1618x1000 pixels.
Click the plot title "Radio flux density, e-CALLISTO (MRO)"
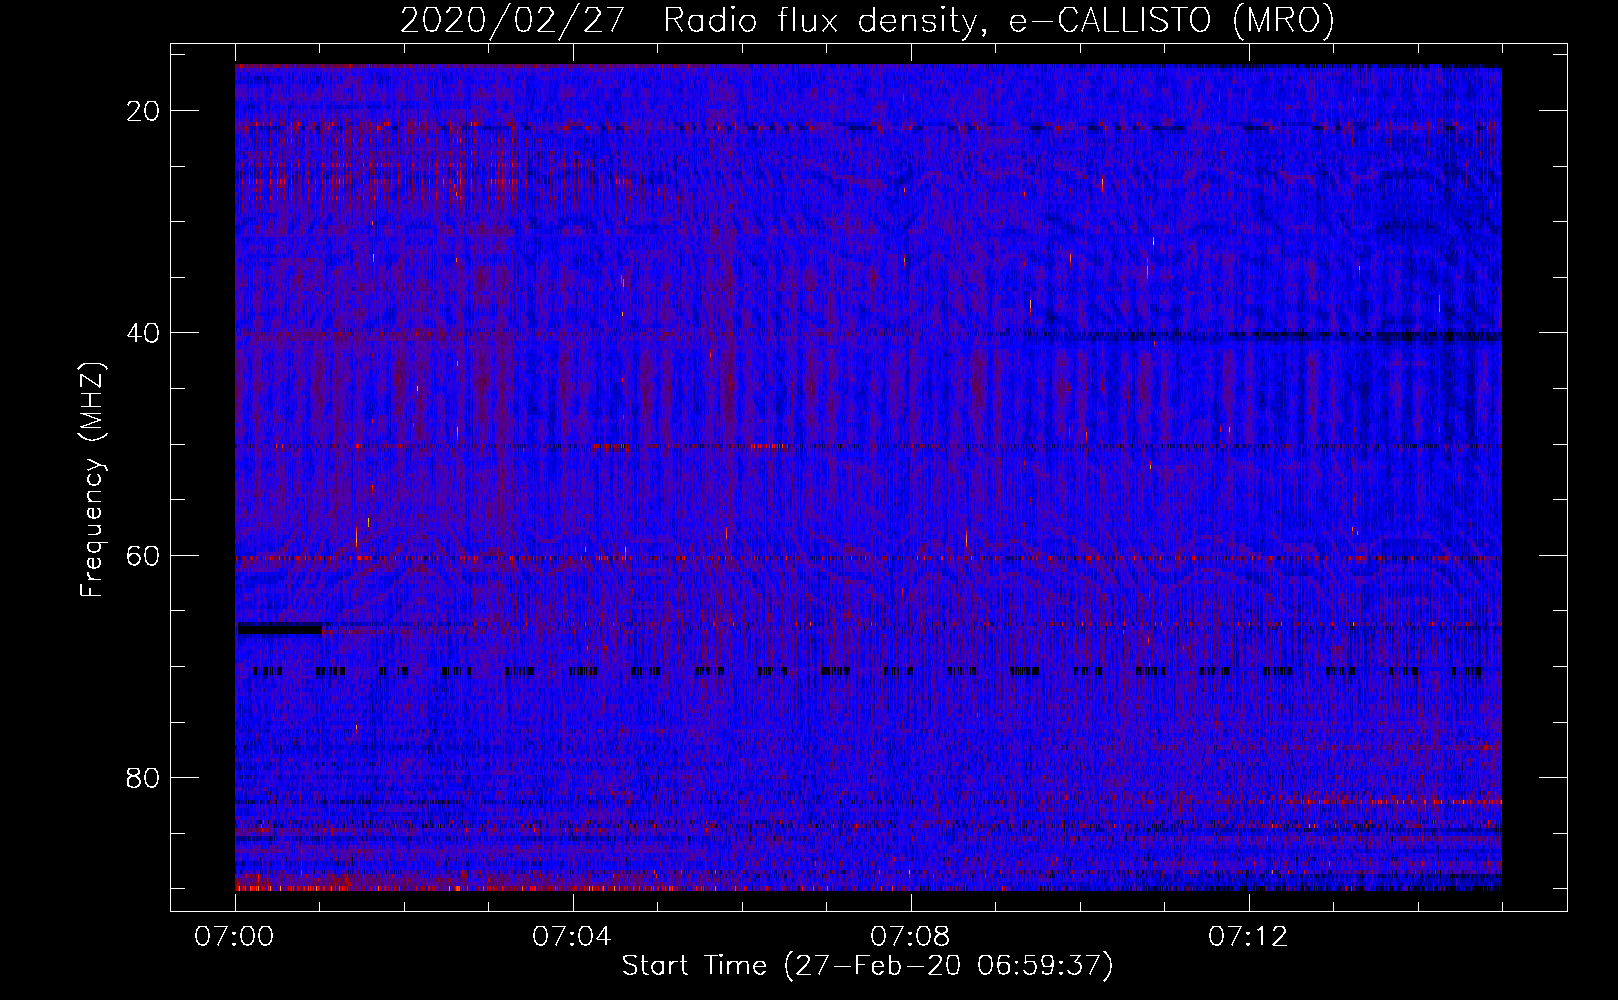[x=999, y=20]
